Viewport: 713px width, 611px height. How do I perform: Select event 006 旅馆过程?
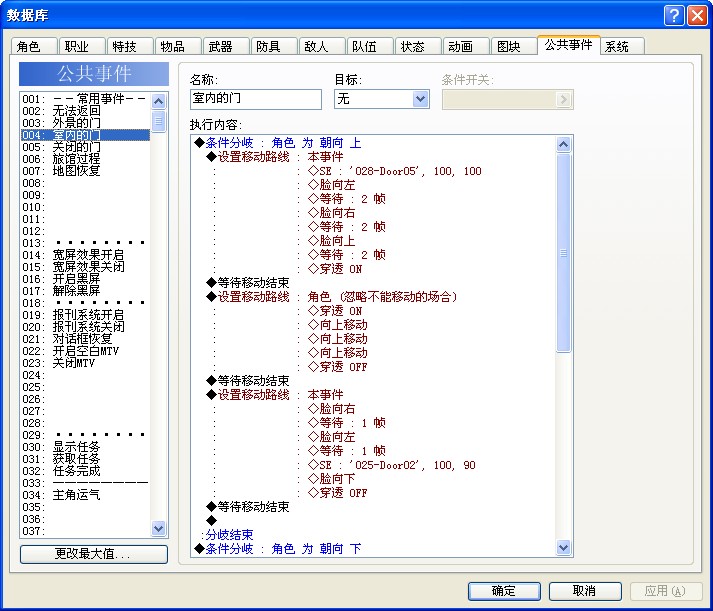pos(85,159)
